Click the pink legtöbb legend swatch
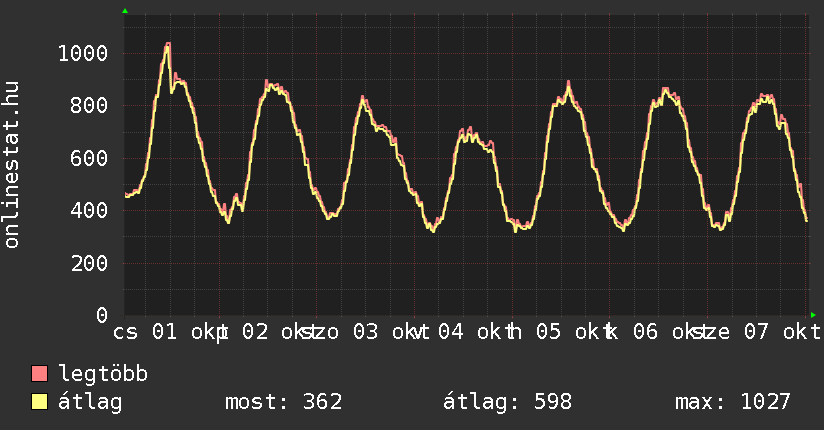 [39, 374]
